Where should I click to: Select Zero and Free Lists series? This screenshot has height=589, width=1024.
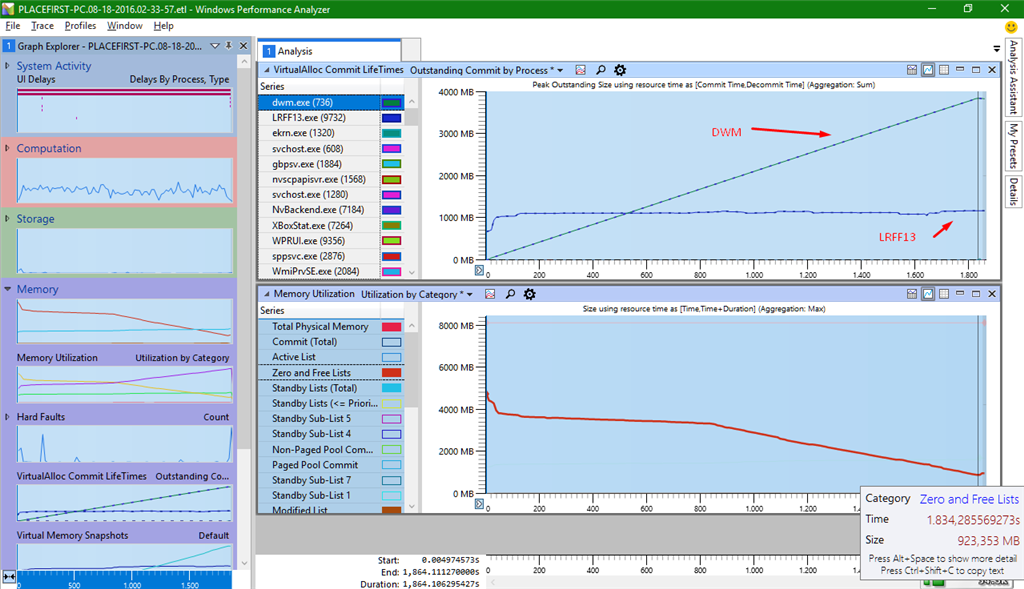(x=330, y=372)
